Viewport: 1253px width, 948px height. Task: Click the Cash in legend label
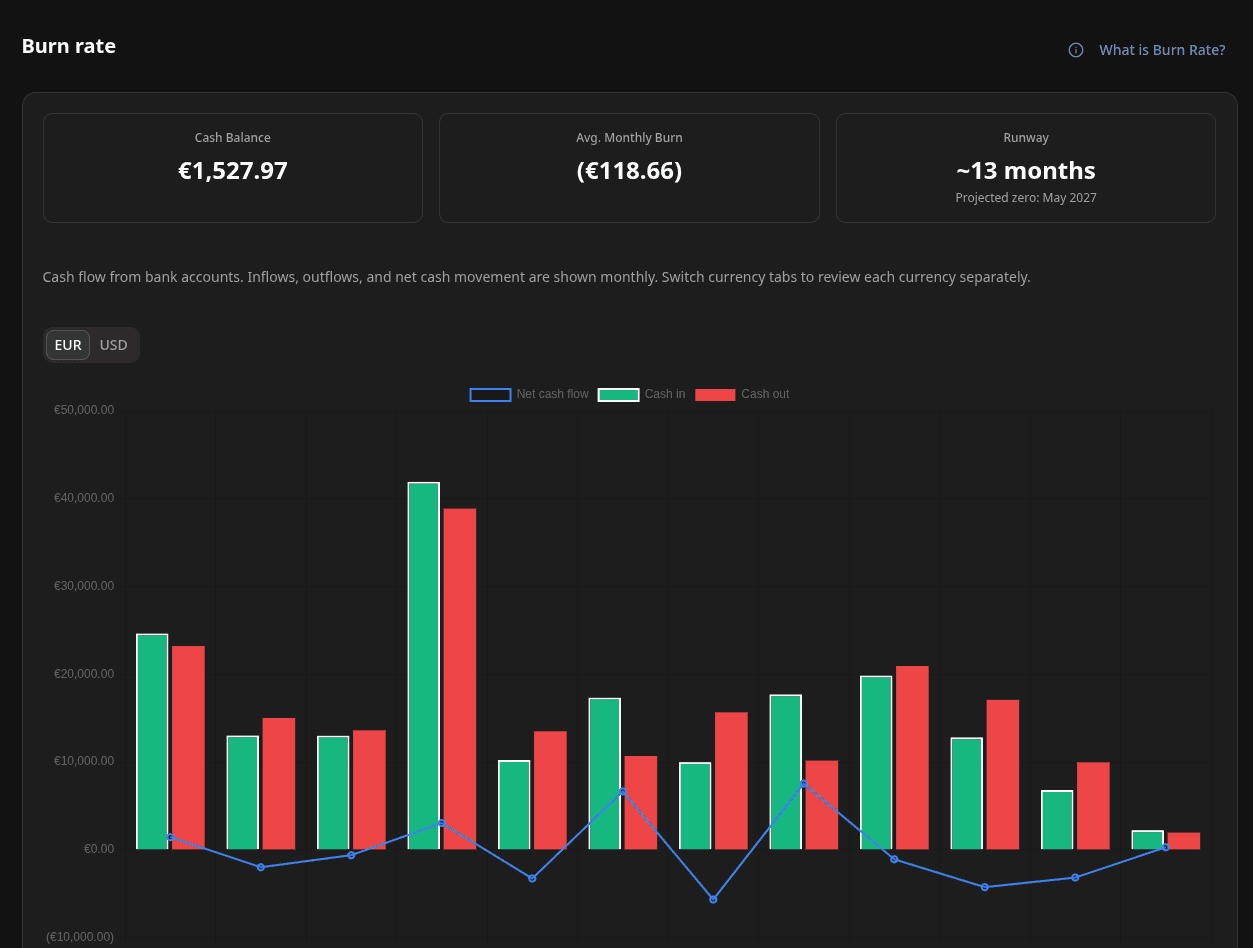[x=665, y=394]
